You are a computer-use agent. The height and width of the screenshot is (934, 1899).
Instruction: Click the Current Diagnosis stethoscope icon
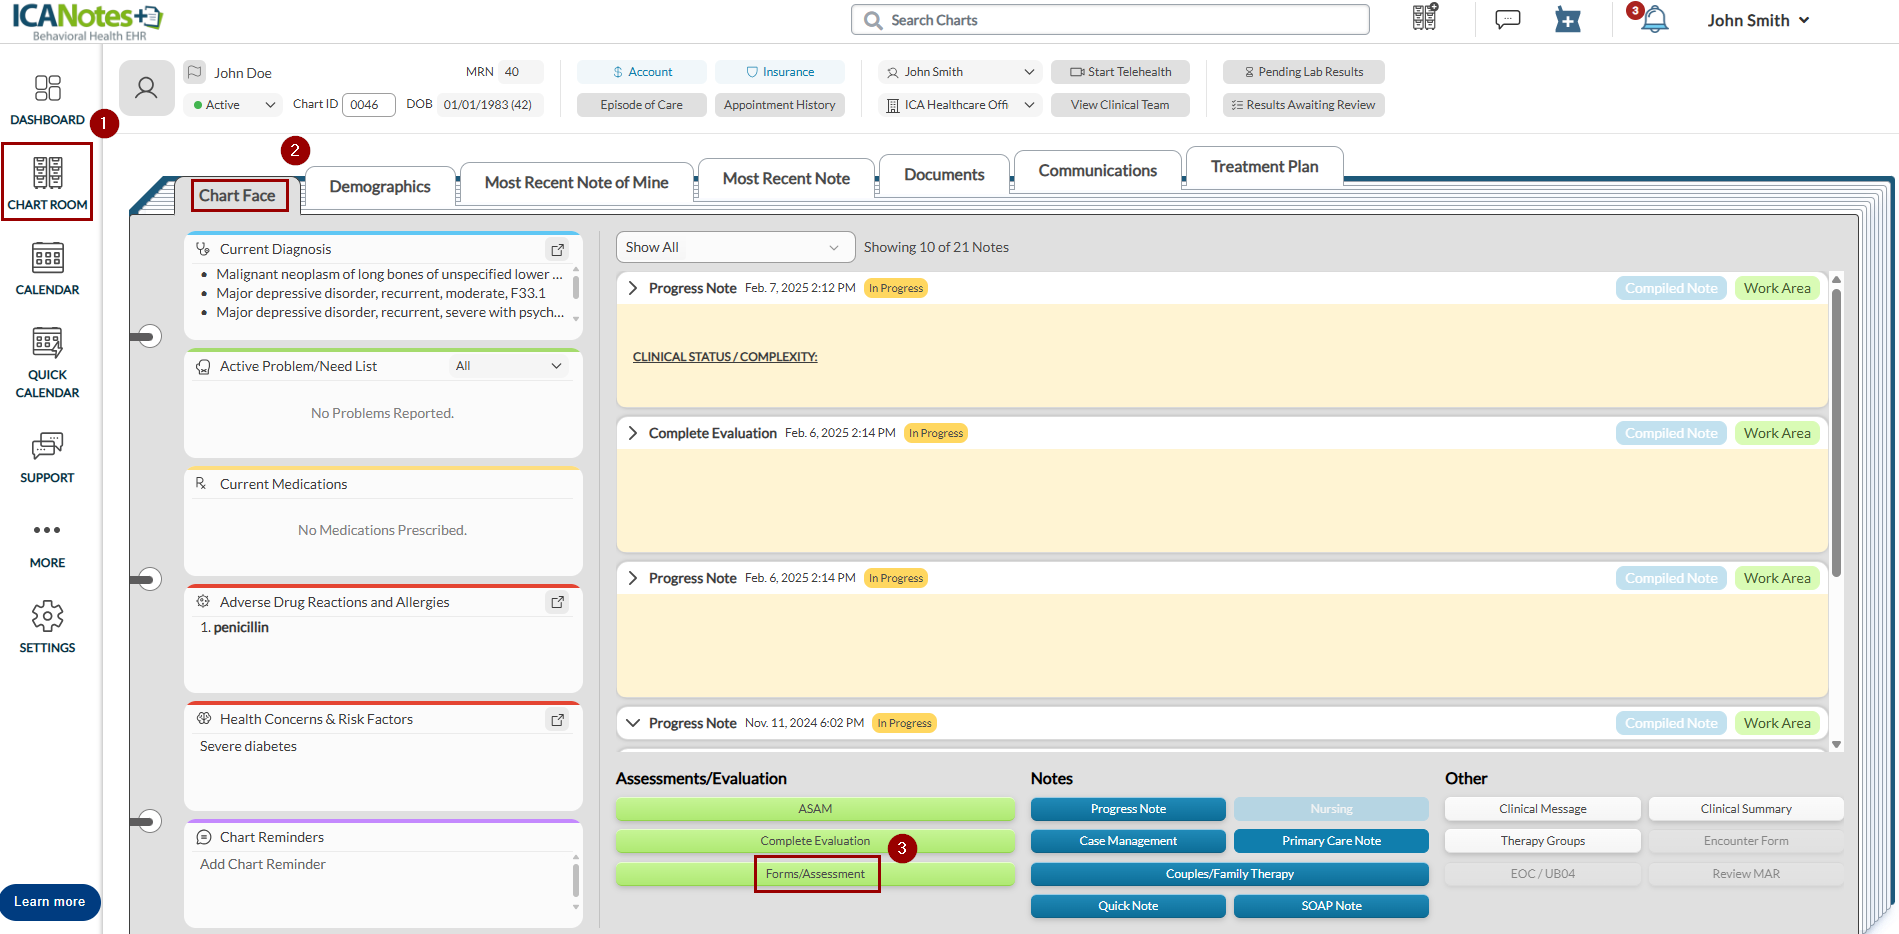pos(203,249)
